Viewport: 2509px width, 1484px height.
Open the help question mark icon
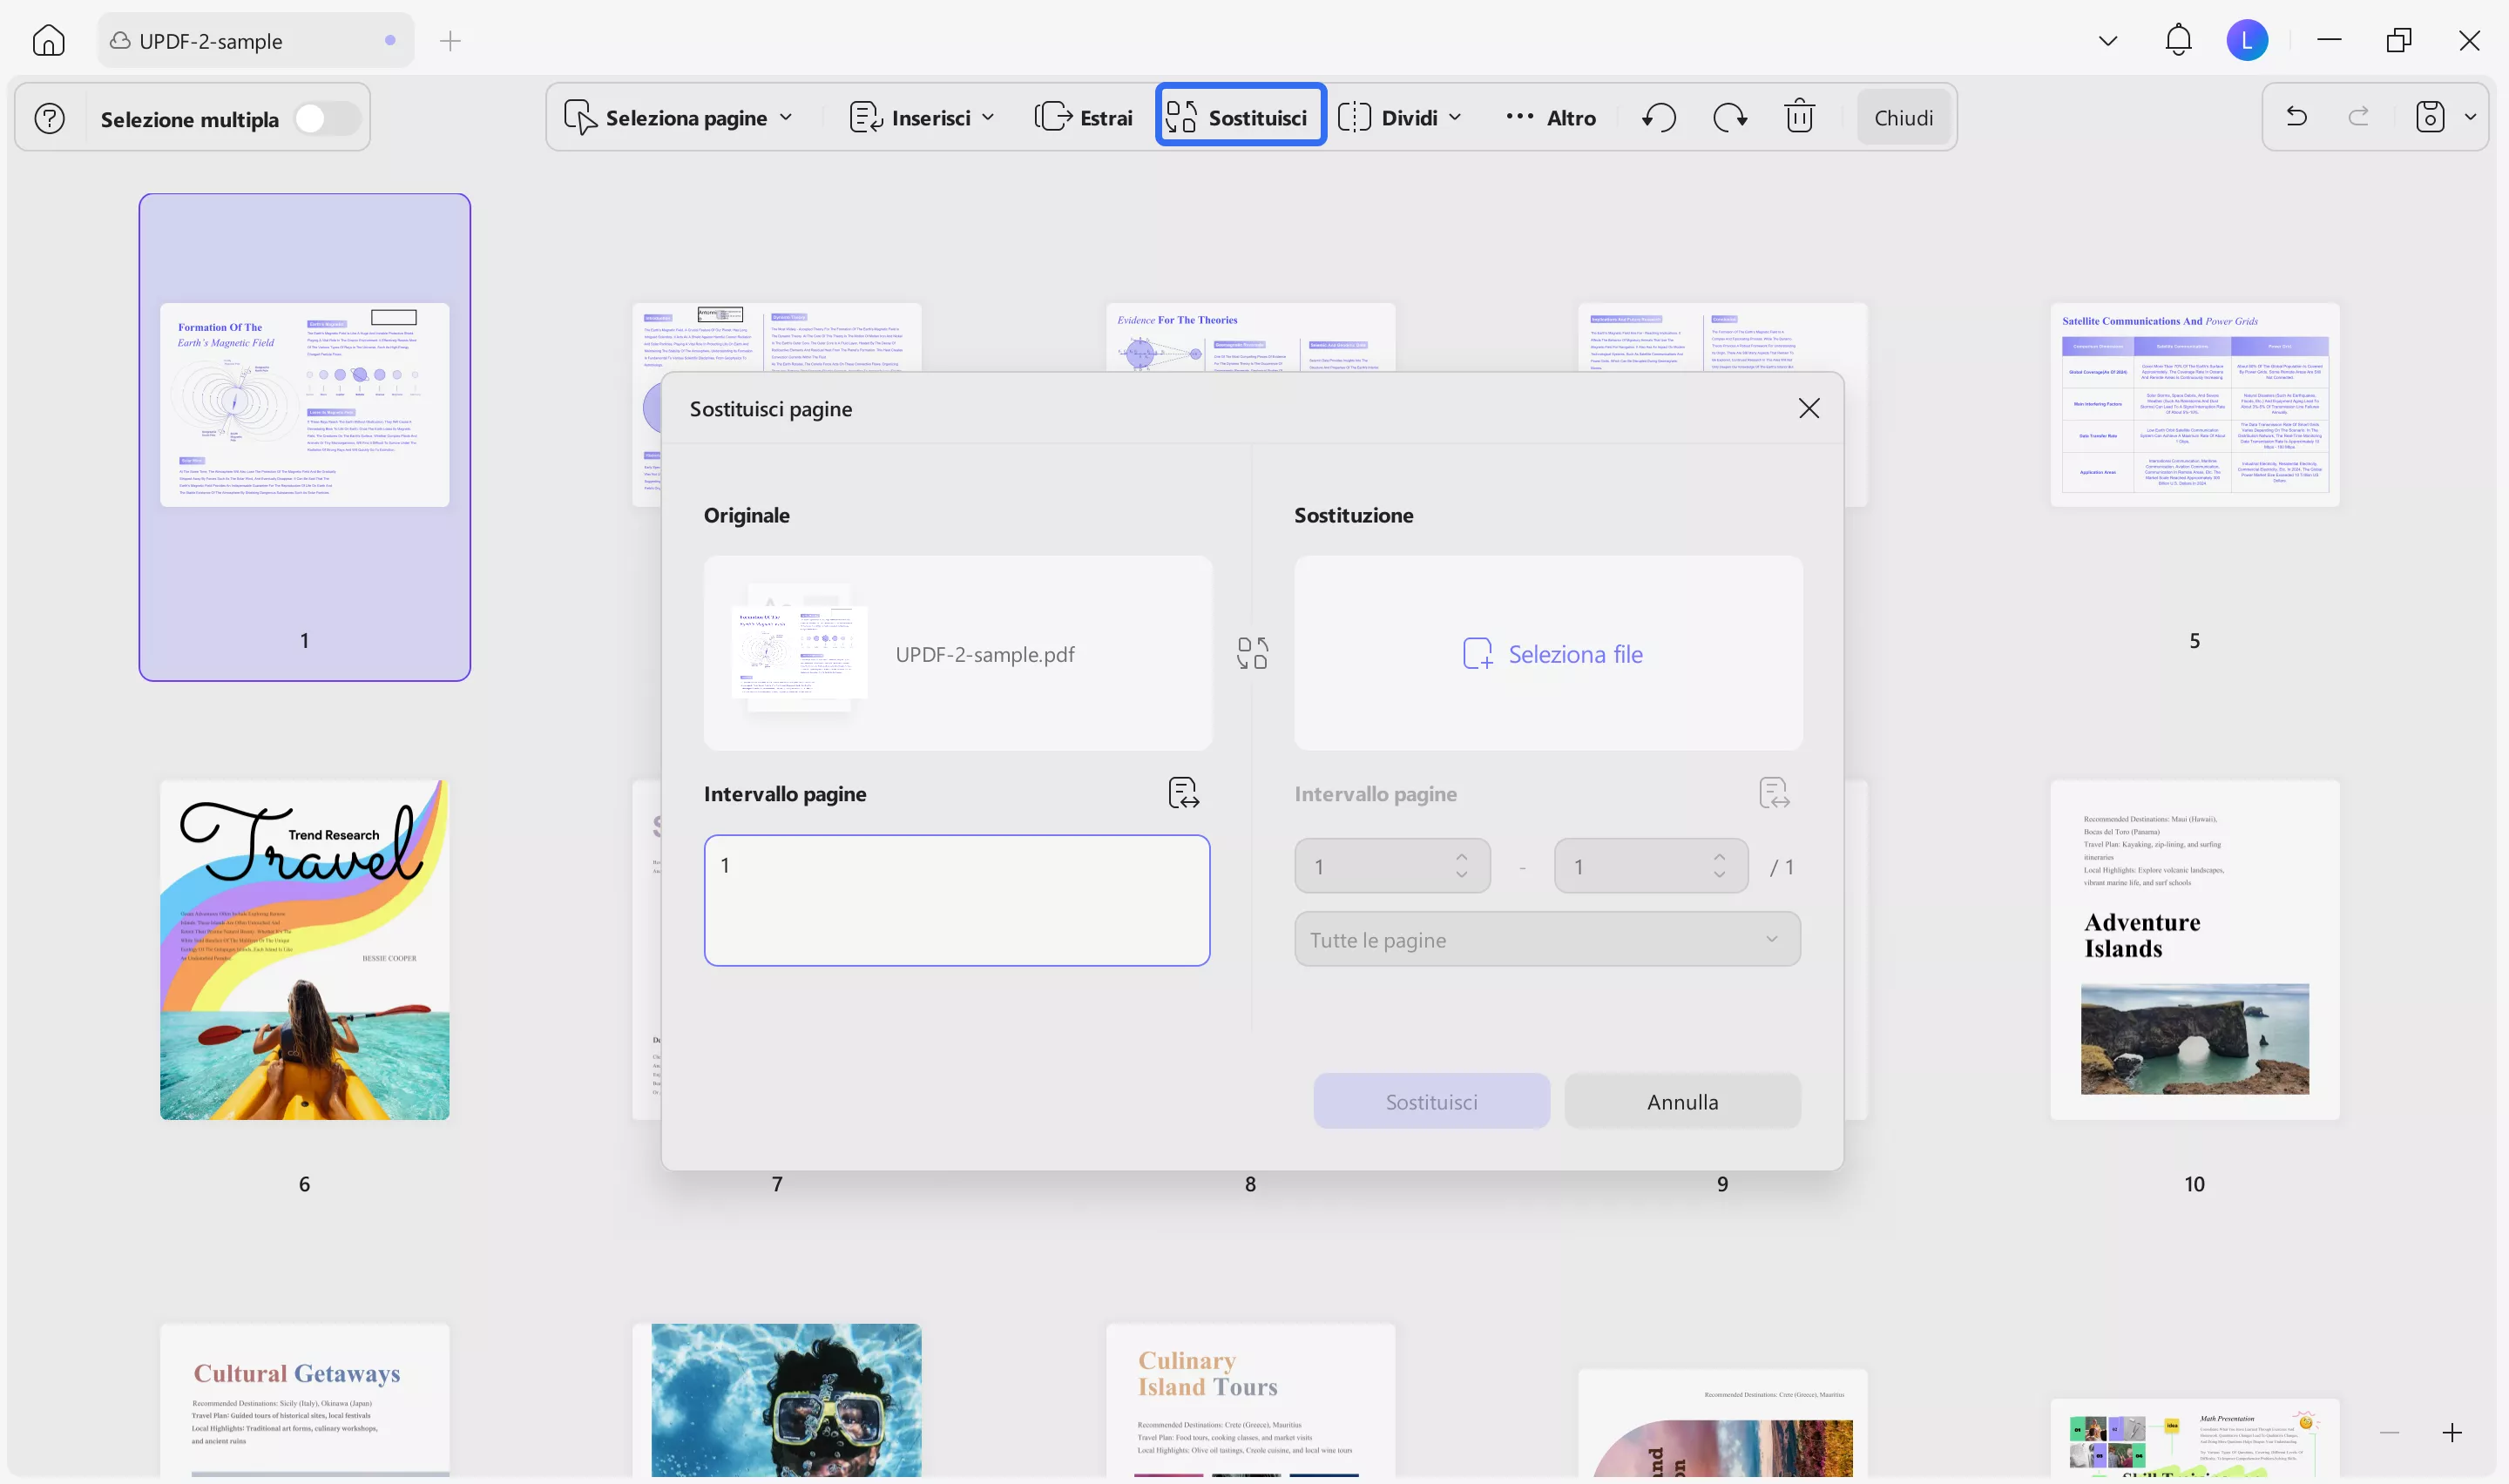pyautogui.click(x=50, y=119)
